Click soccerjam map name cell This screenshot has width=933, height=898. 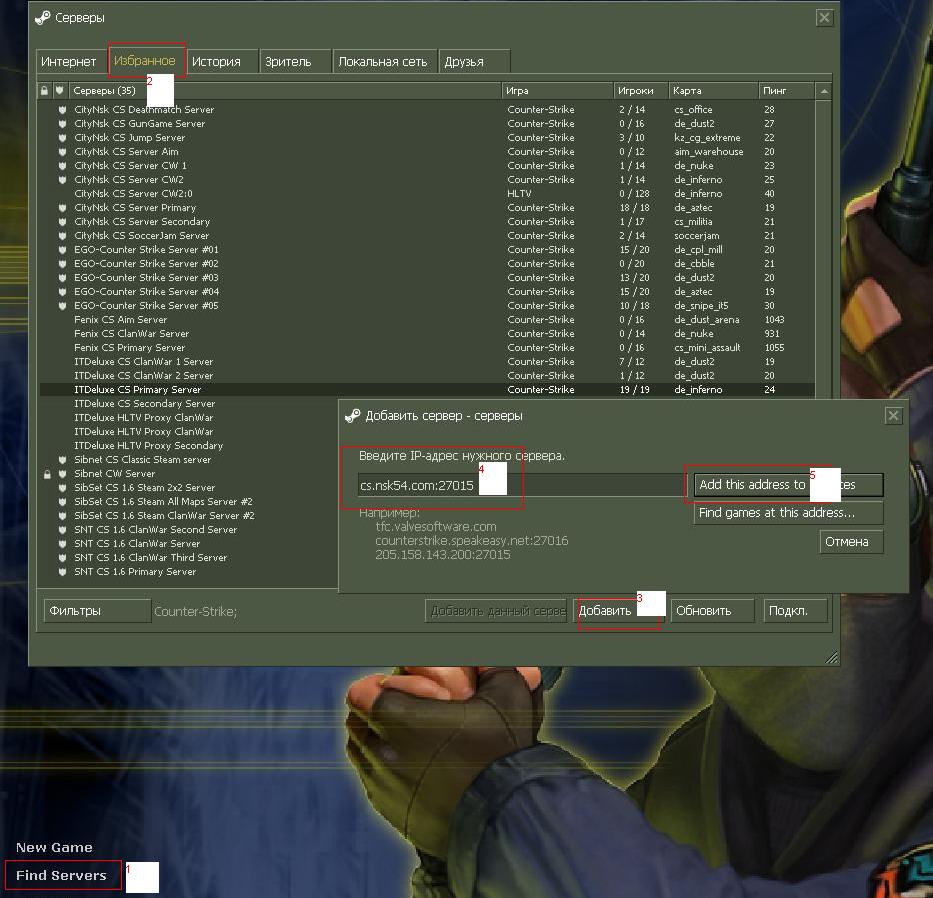coord(697,236)
